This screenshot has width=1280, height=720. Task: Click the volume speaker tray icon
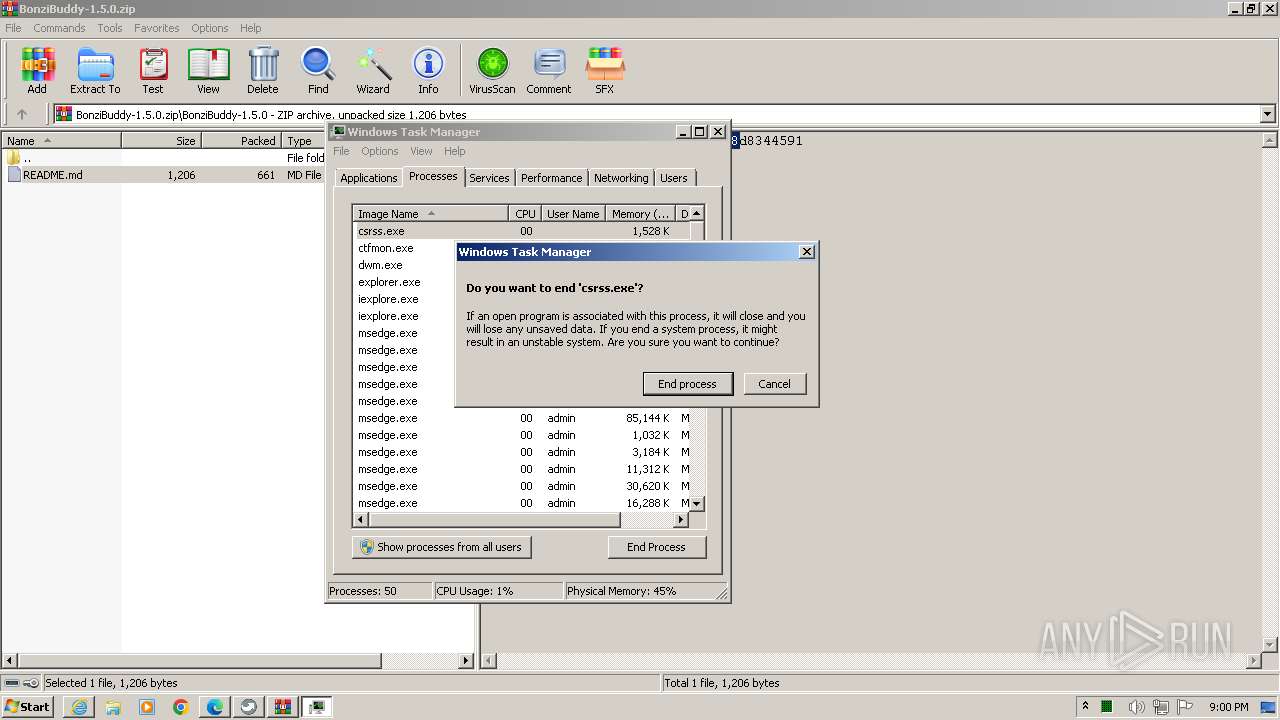click(x=1135, y=707)
